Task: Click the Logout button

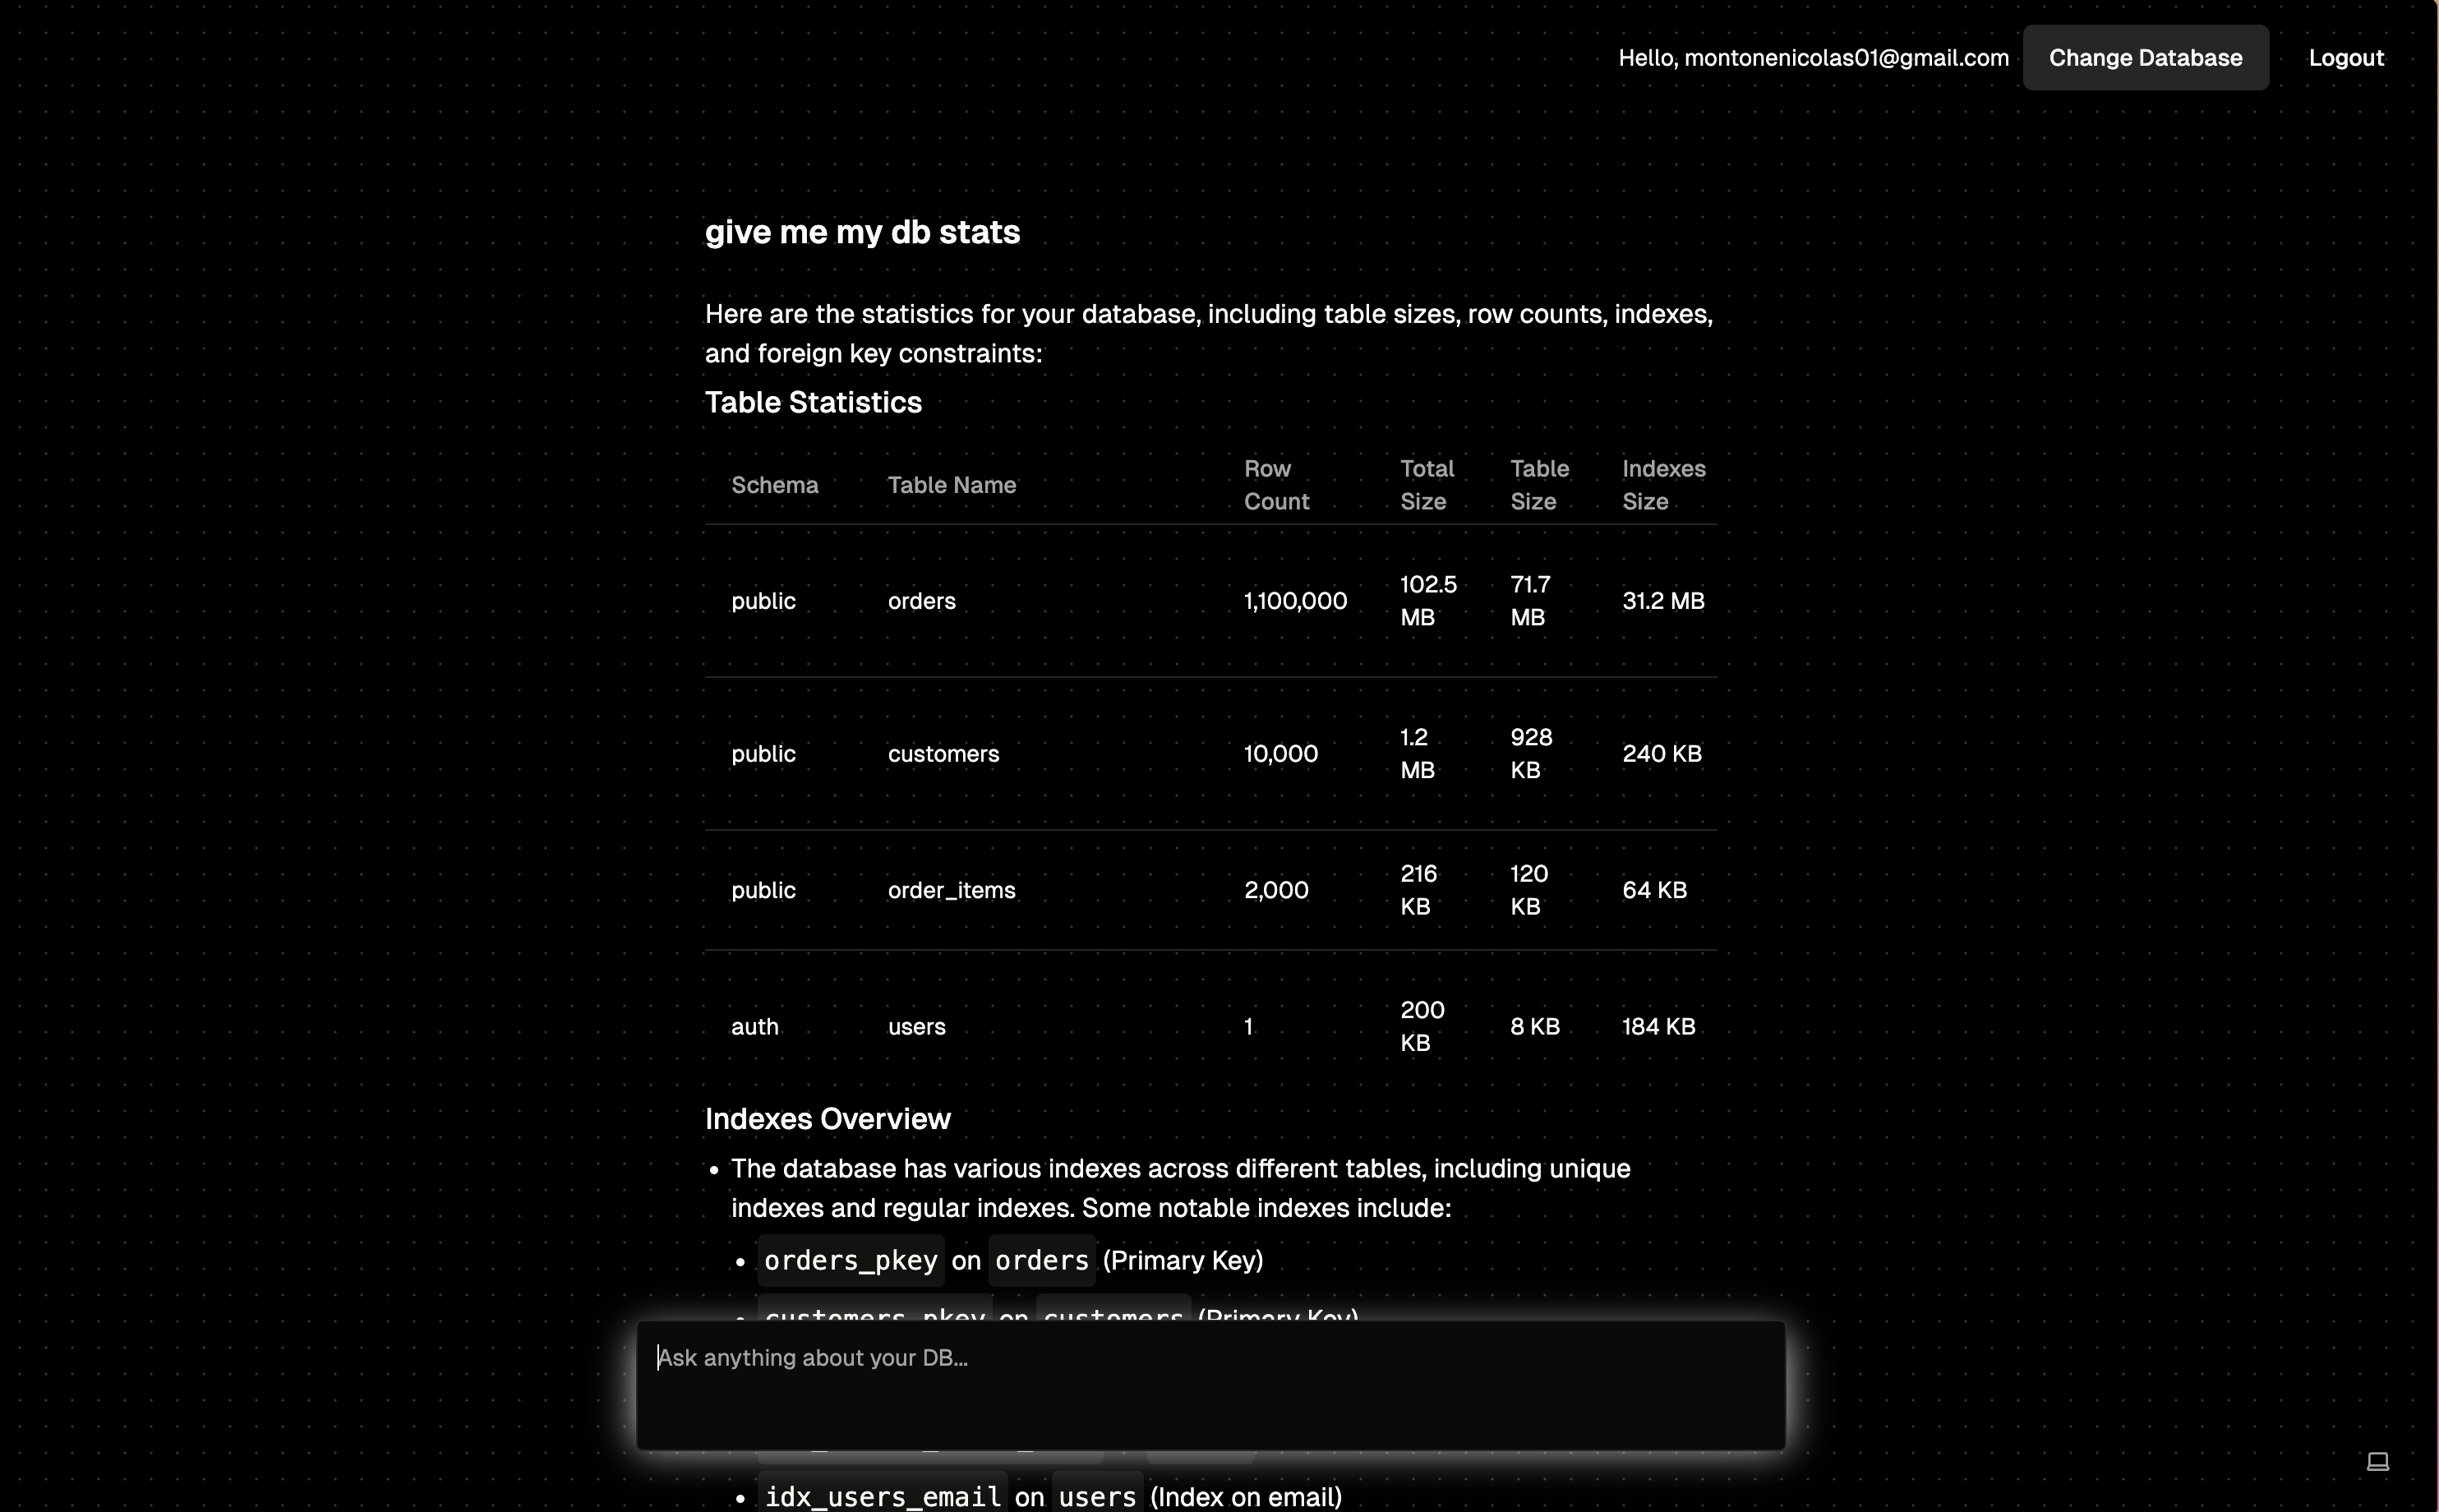Action: [2347, 58]
